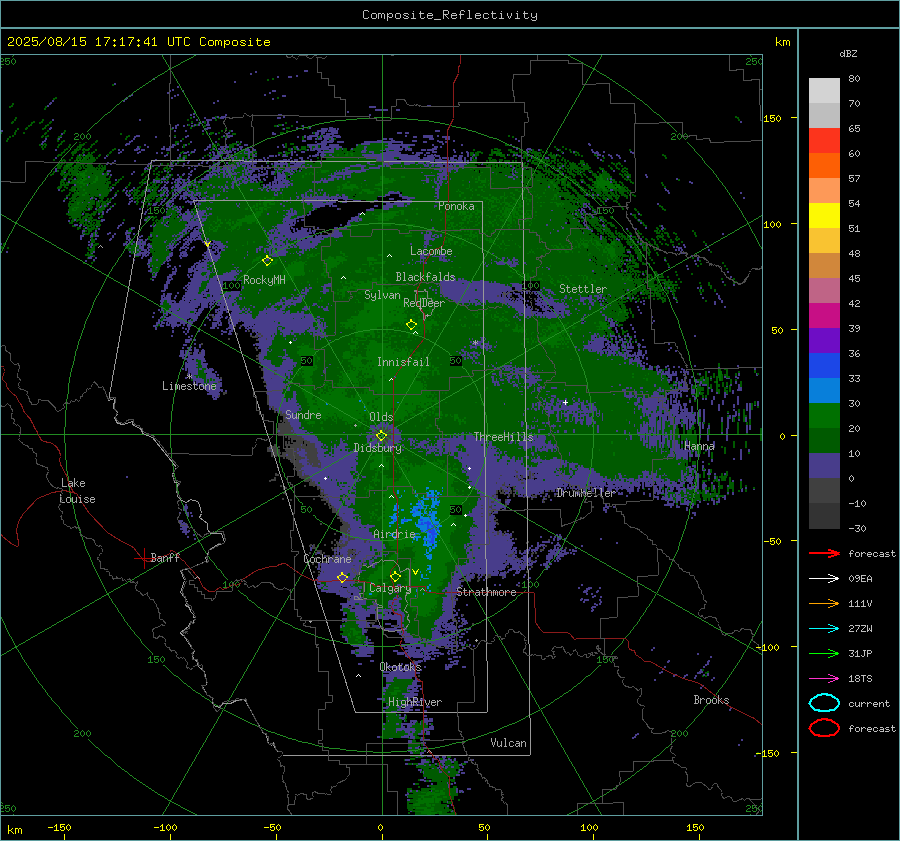Click the Stettler city label
900x841 pixels.
[x=583, y=289]
